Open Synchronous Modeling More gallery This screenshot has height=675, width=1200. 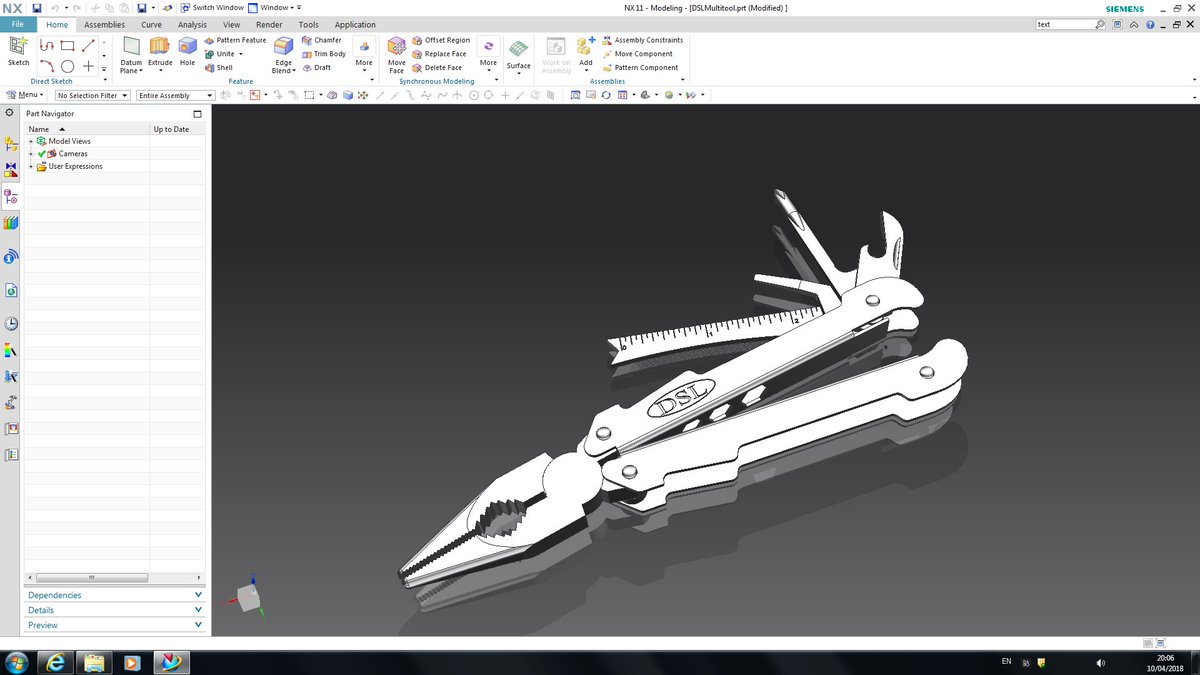tap(488, 54)
